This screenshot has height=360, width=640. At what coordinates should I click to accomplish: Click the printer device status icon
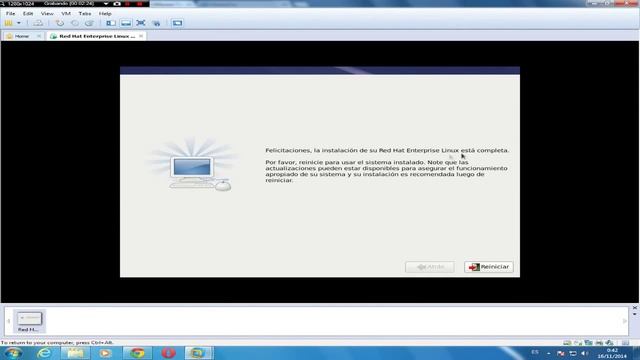(599, 343)
